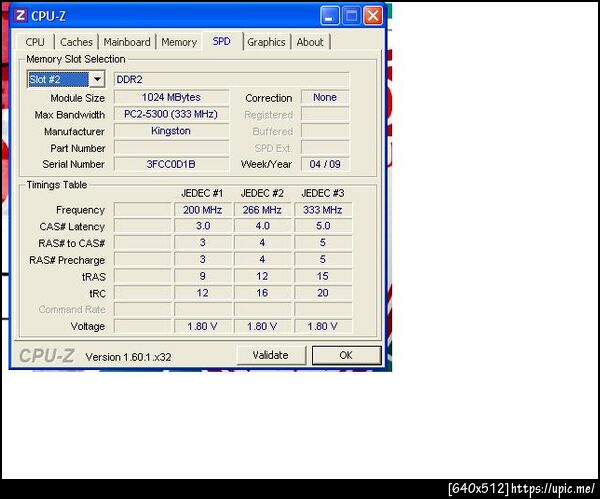Click the DDR2 memory type field
The image size is (600, 499).
[232, 80]
